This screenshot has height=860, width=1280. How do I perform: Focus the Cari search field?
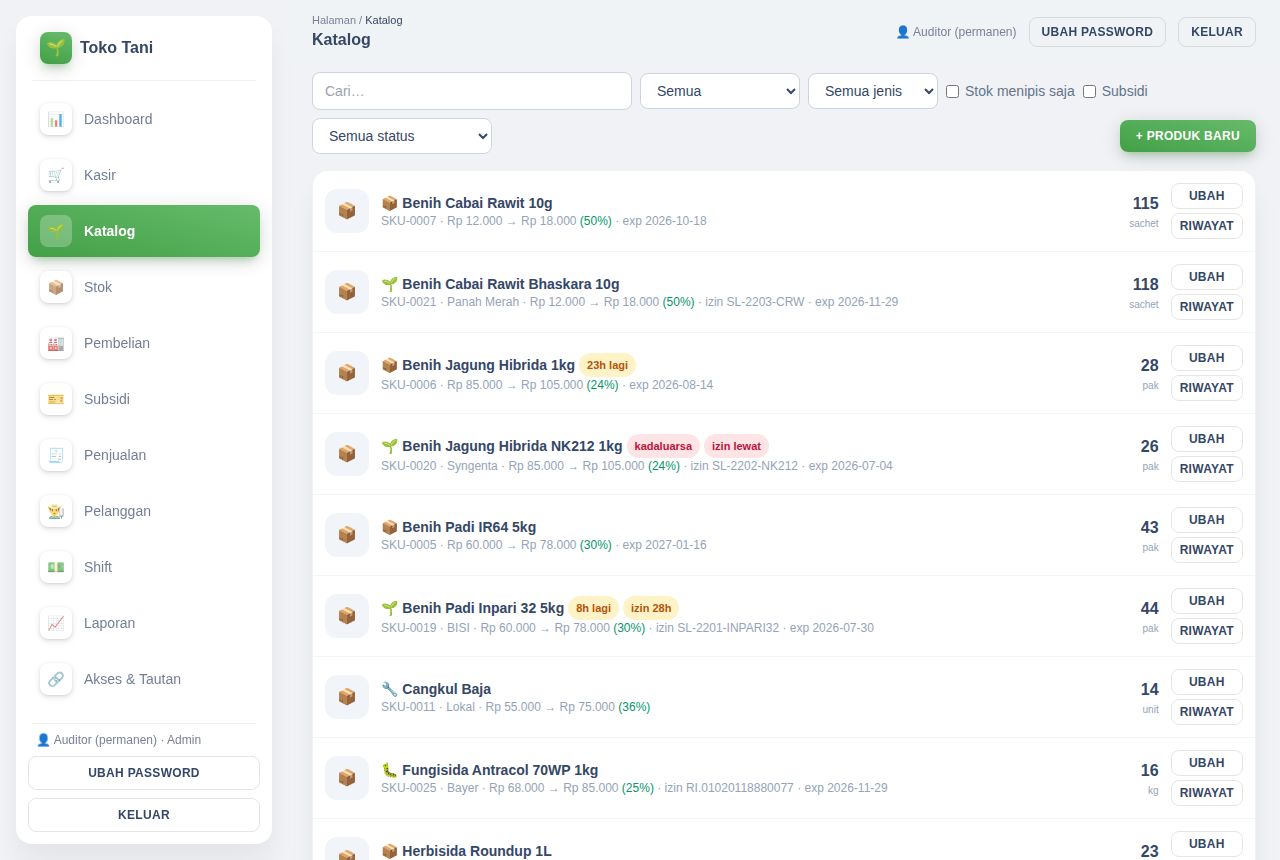click(472, 91)
